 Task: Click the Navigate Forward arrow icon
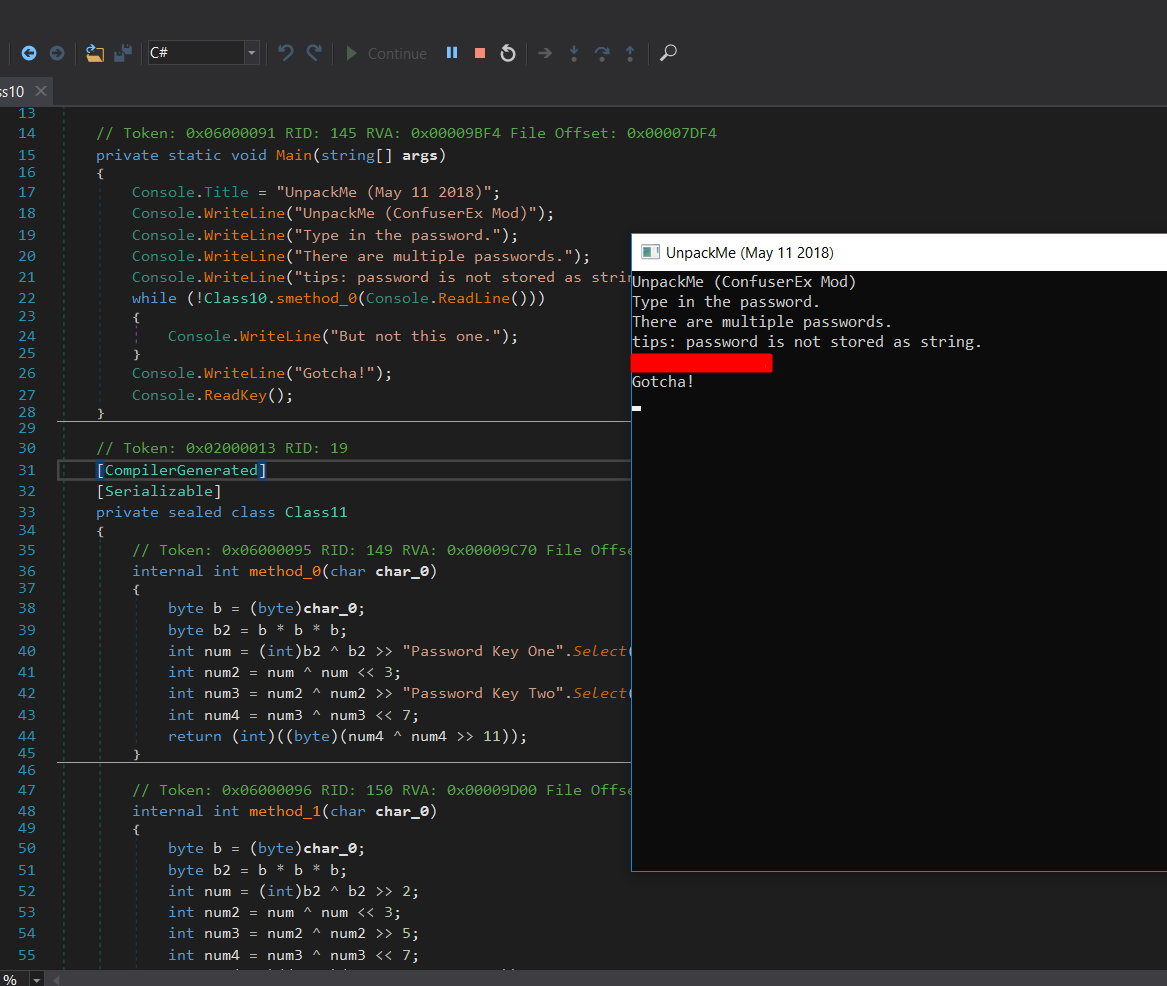(x=57, y=53)
